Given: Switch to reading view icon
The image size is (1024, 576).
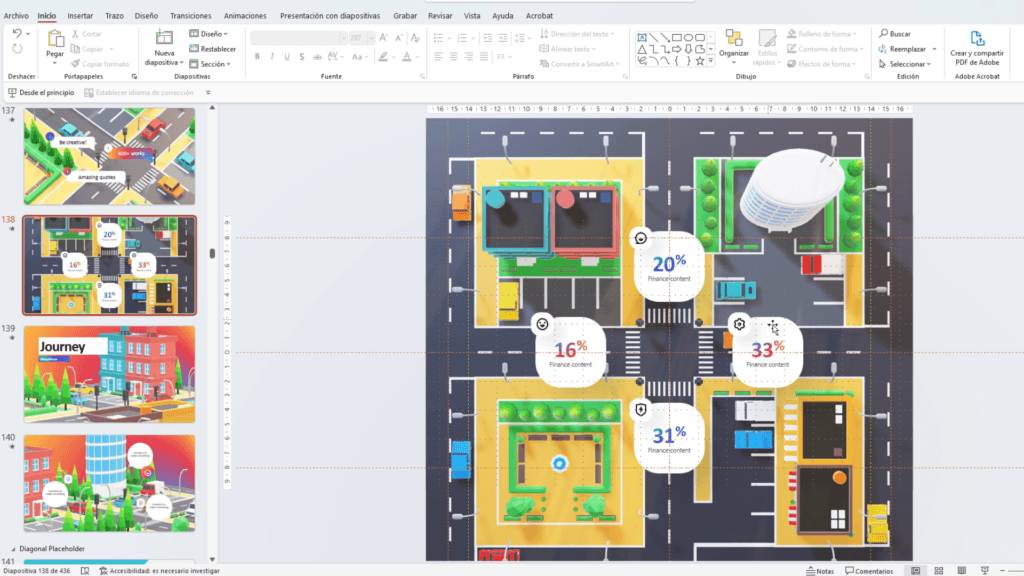Looking at the screenshot, I should coord(961,571).
